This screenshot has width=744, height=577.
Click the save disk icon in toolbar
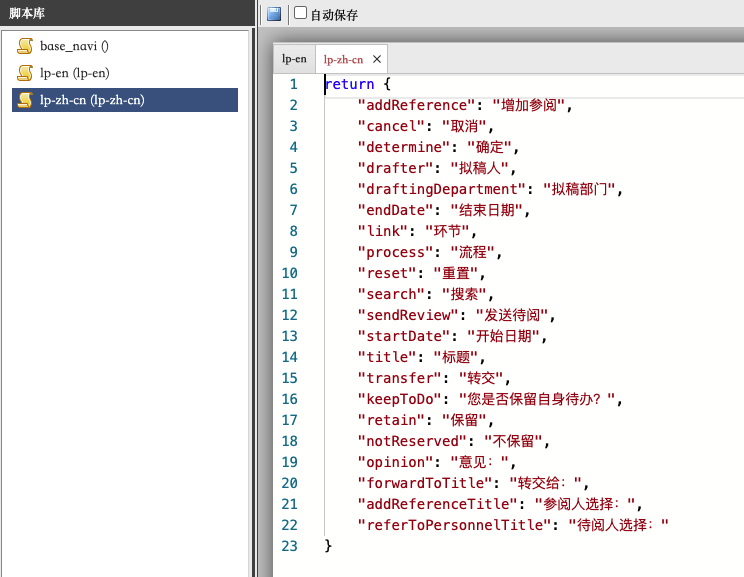click(x=274, y=14)
